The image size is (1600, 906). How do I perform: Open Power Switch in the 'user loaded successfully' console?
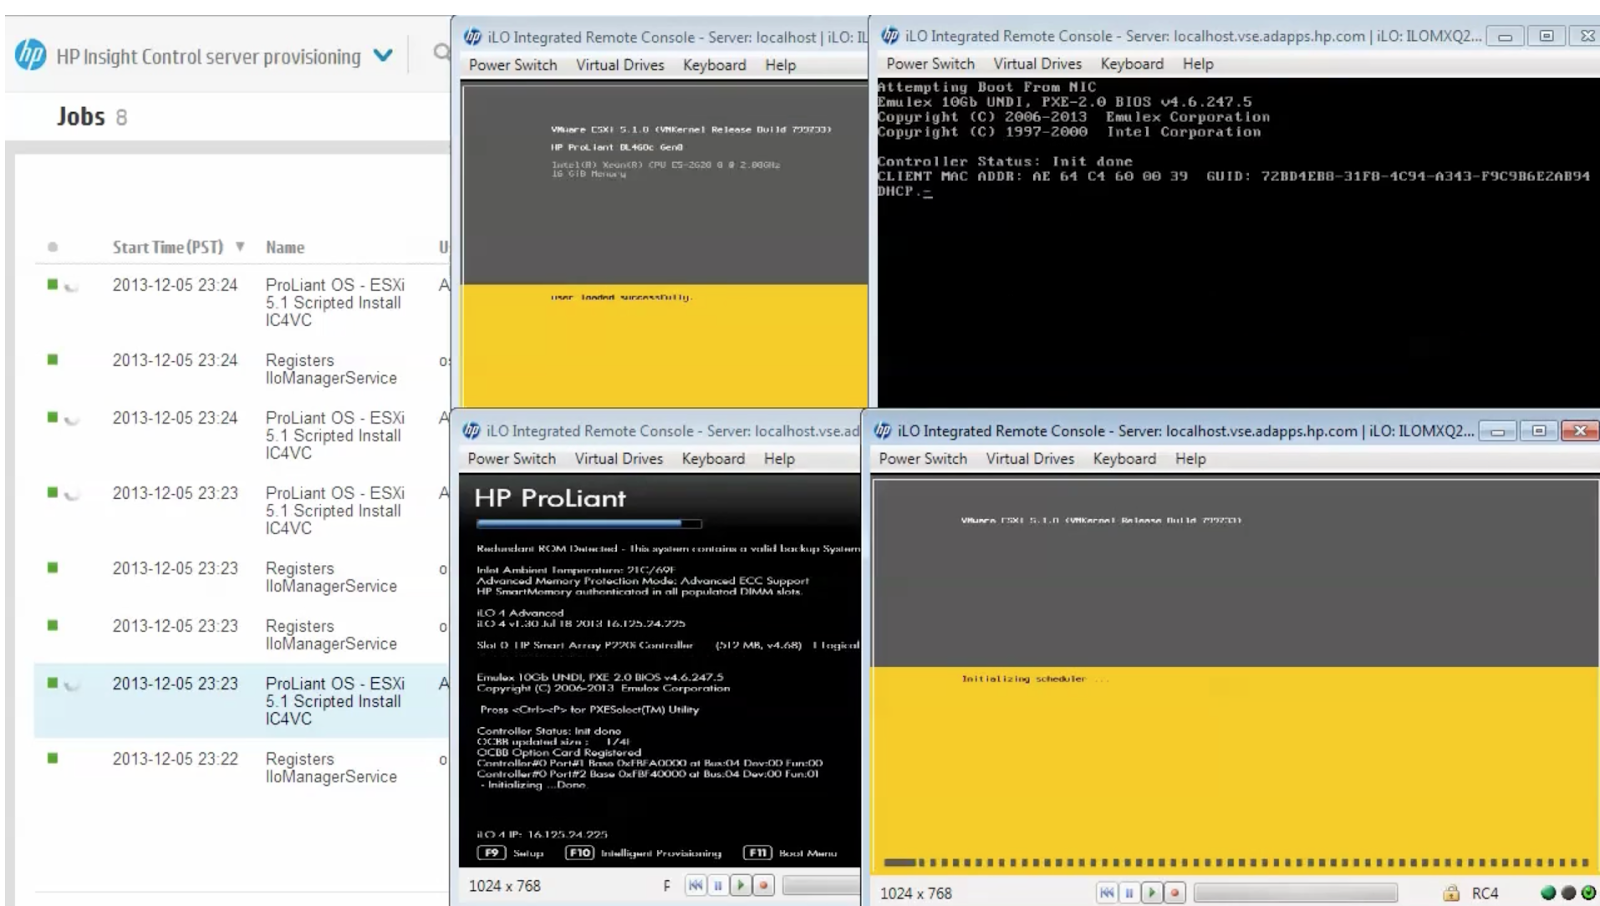click(x=513, y=65)
